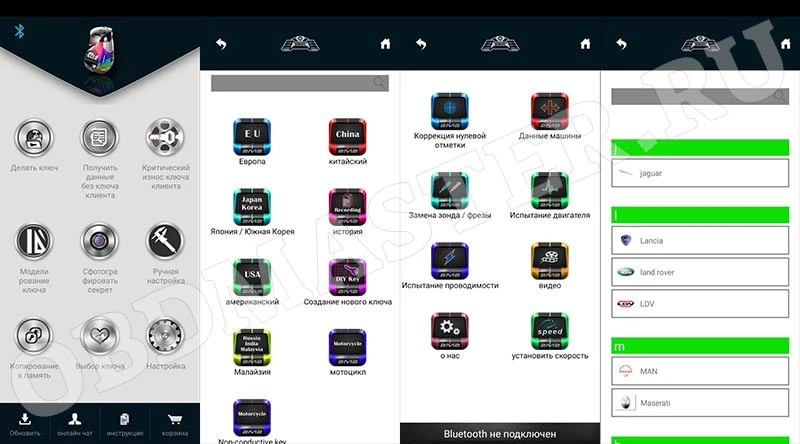Select американский USA region
The image size is (800, 444).
click(252, 277)
